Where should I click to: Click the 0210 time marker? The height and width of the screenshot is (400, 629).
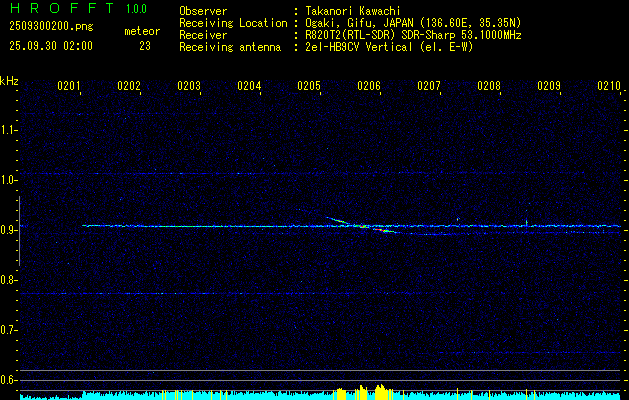(x=609, y=87)
